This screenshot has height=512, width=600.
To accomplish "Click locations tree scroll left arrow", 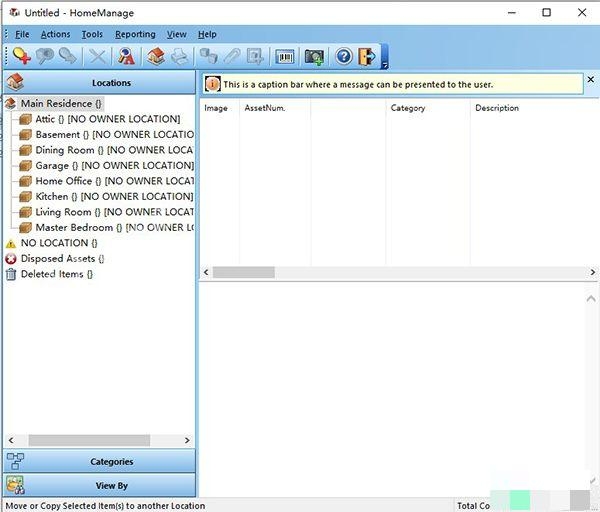I will (11, 440).
